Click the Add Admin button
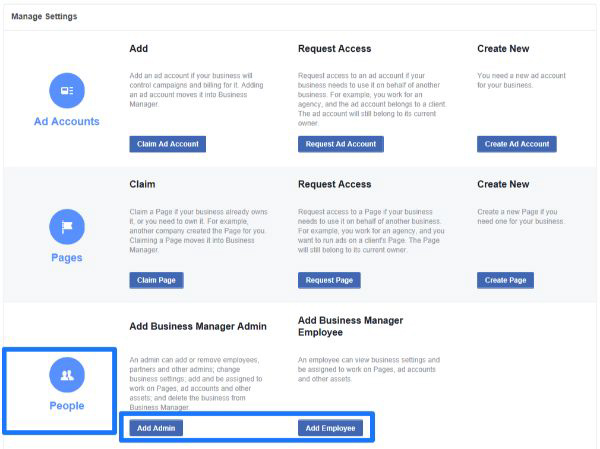 [156, 428]
